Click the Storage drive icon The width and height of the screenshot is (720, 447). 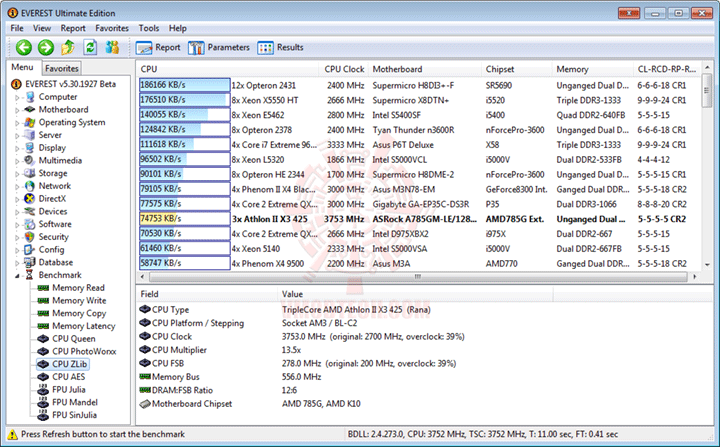[x=30, y=173]
